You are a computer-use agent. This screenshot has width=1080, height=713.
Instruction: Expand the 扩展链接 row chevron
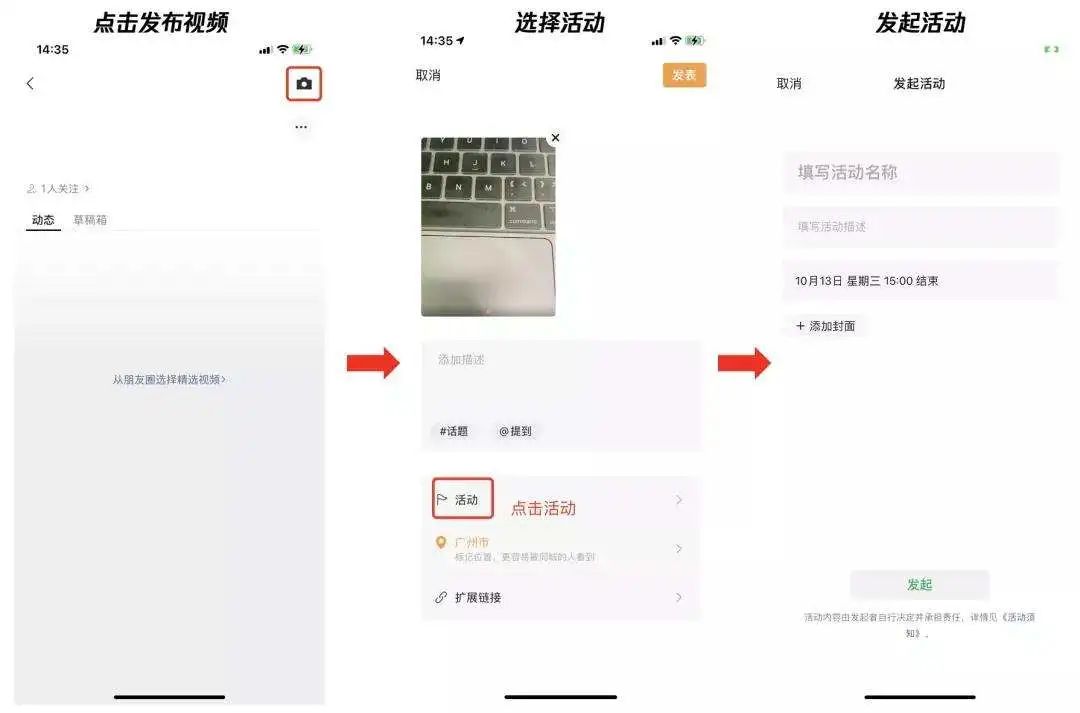(x=679, y=597)
